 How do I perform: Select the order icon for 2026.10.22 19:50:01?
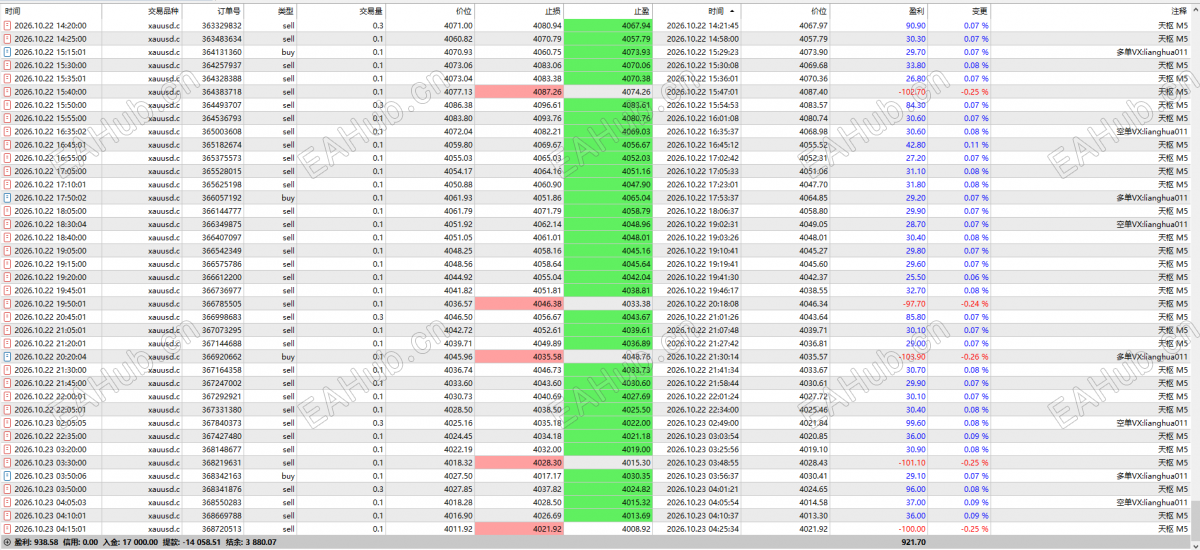pos(8,303)
